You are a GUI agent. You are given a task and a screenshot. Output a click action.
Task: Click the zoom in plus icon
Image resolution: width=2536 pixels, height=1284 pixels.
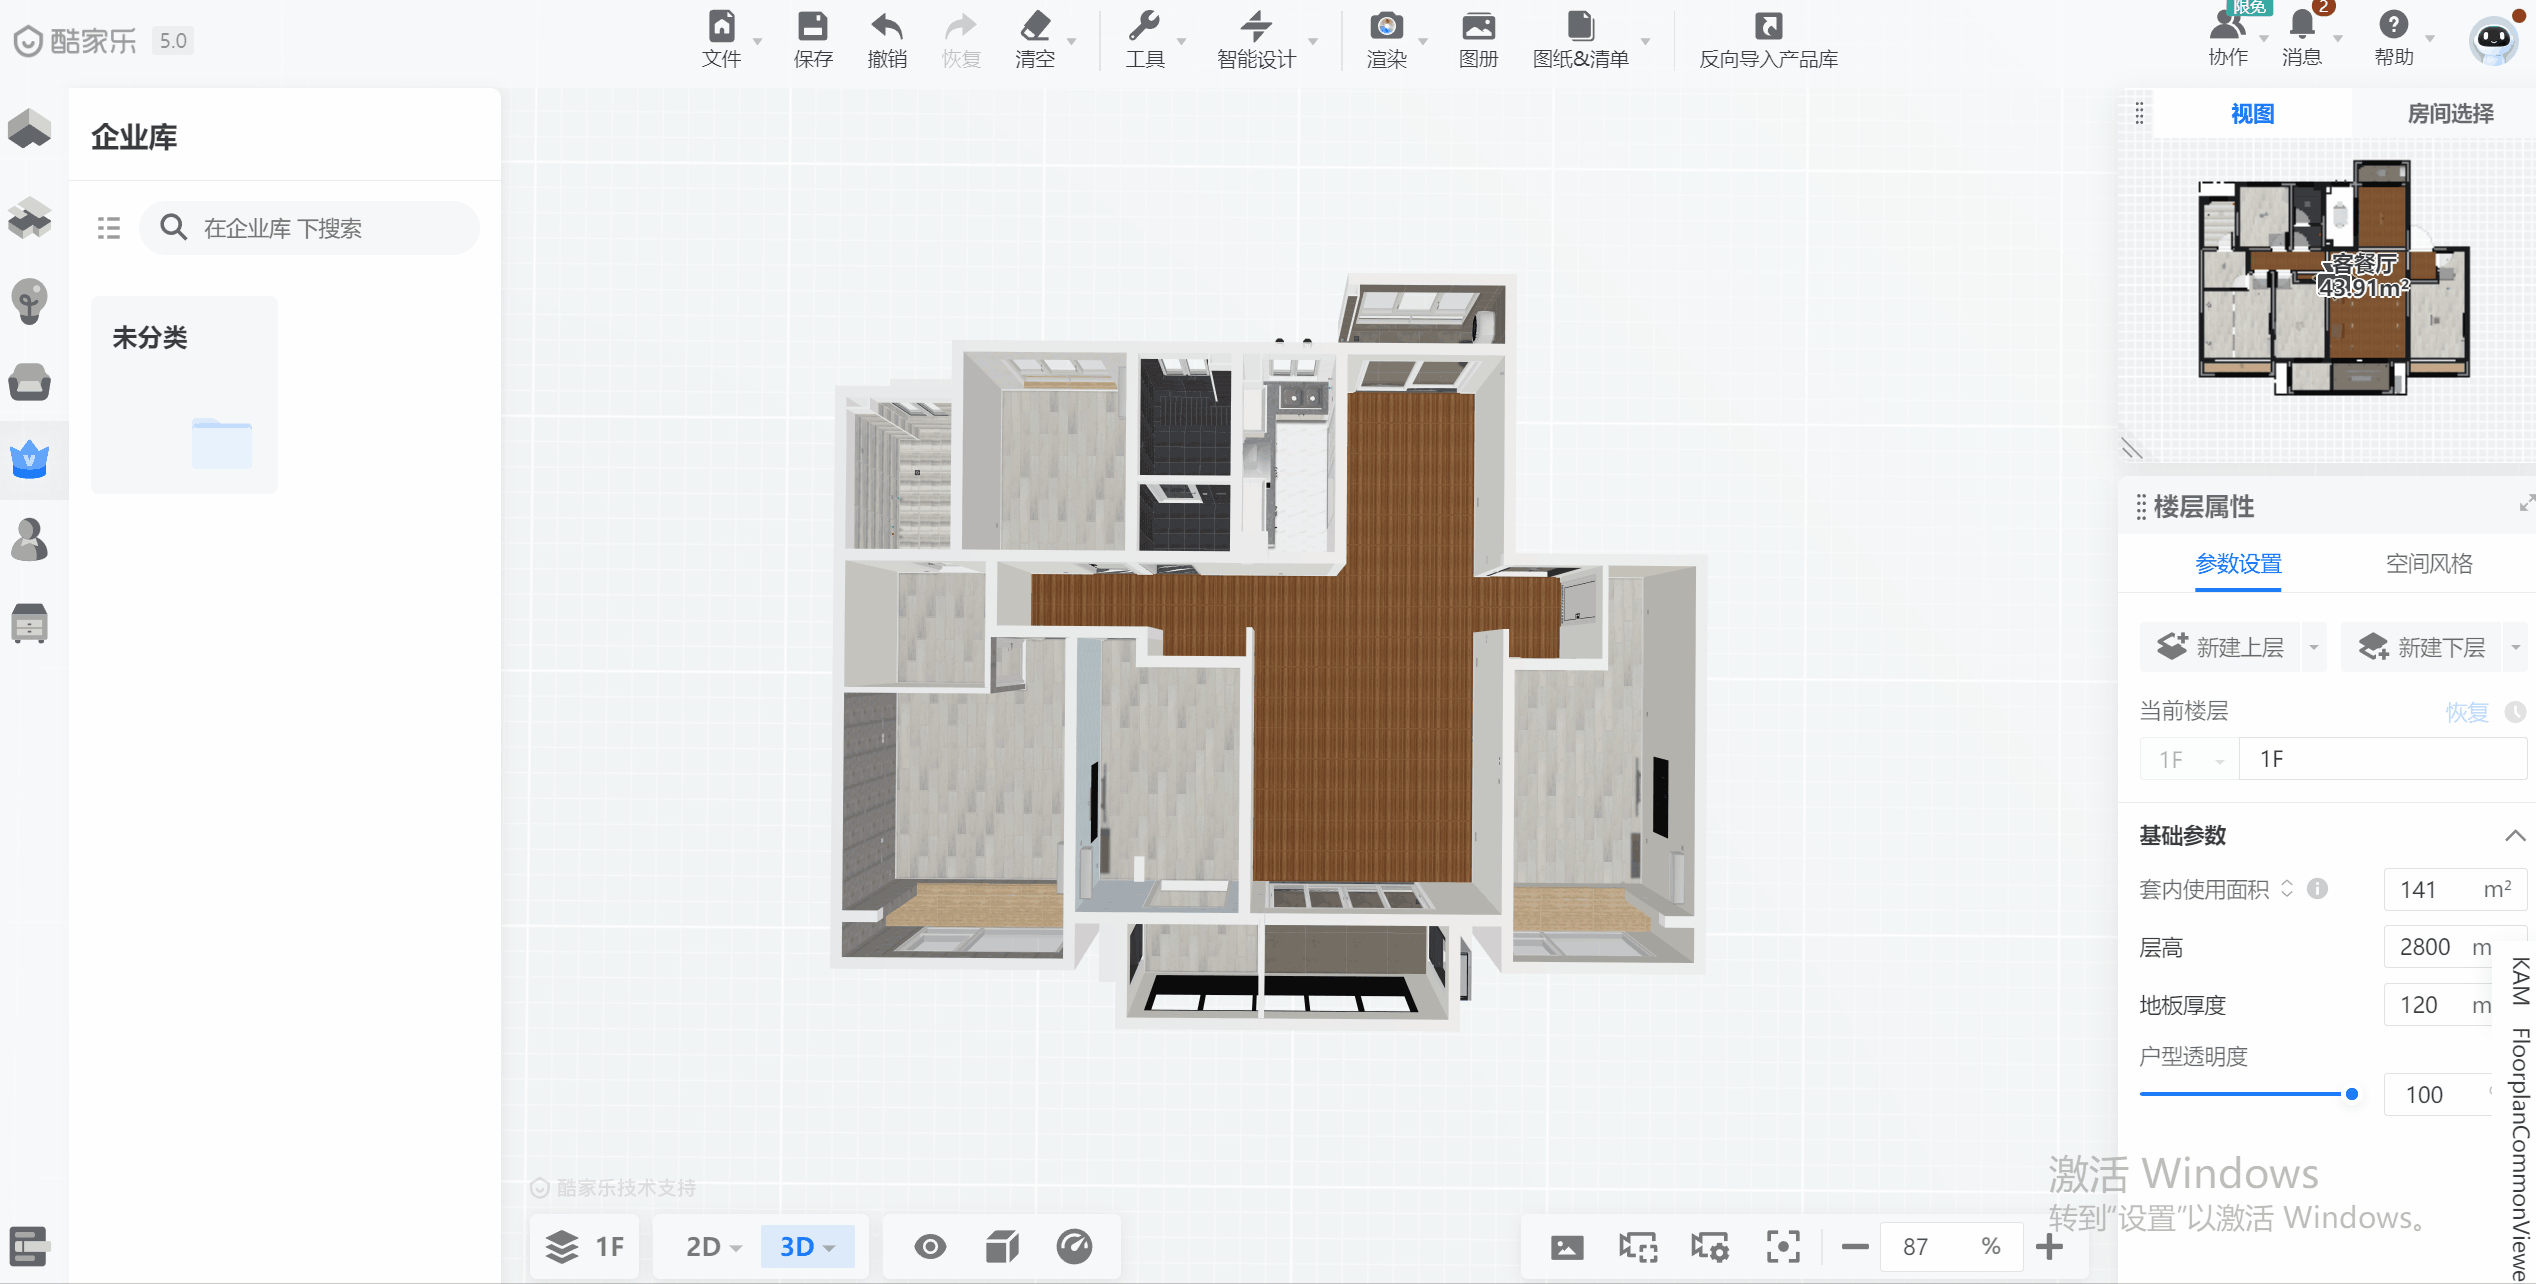(2049, 1247)
